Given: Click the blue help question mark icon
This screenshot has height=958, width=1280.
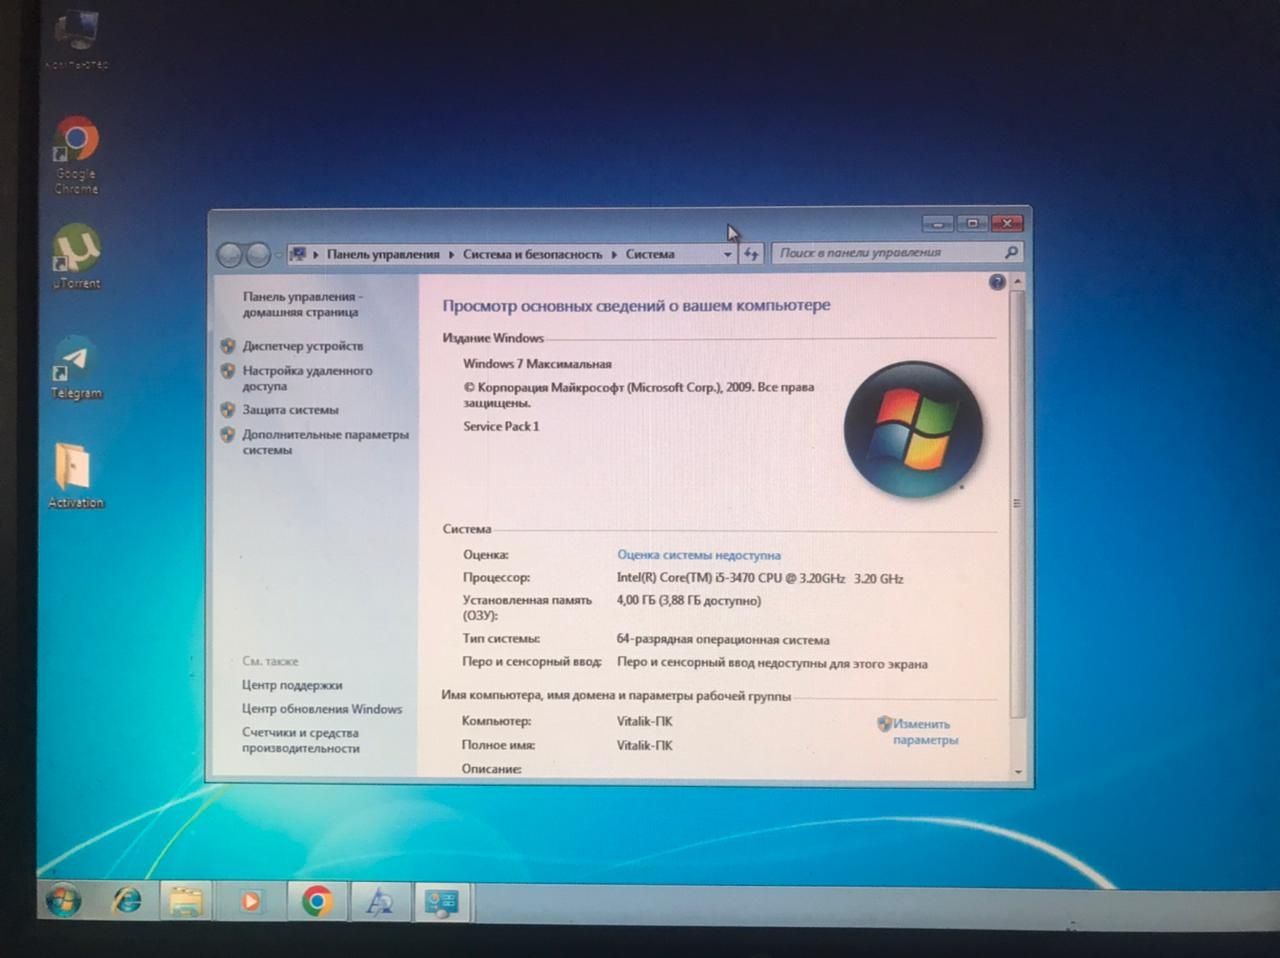Looking at the screenshot, I should 997,283.
